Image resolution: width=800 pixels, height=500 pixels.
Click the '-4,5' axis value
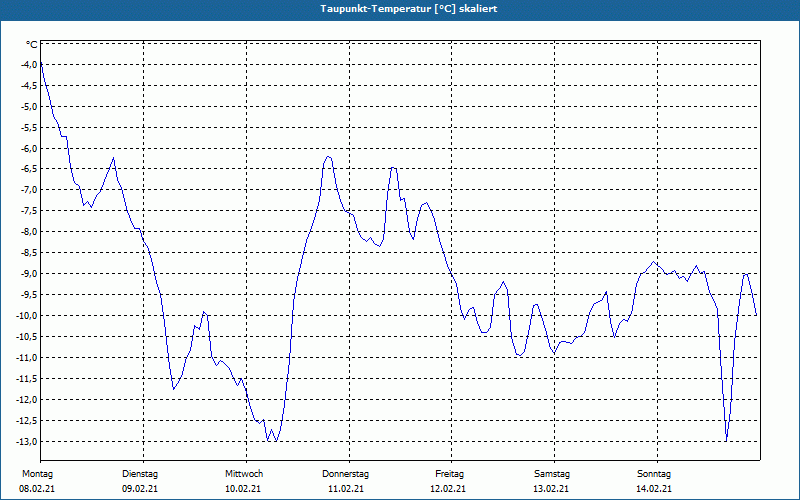29,86
